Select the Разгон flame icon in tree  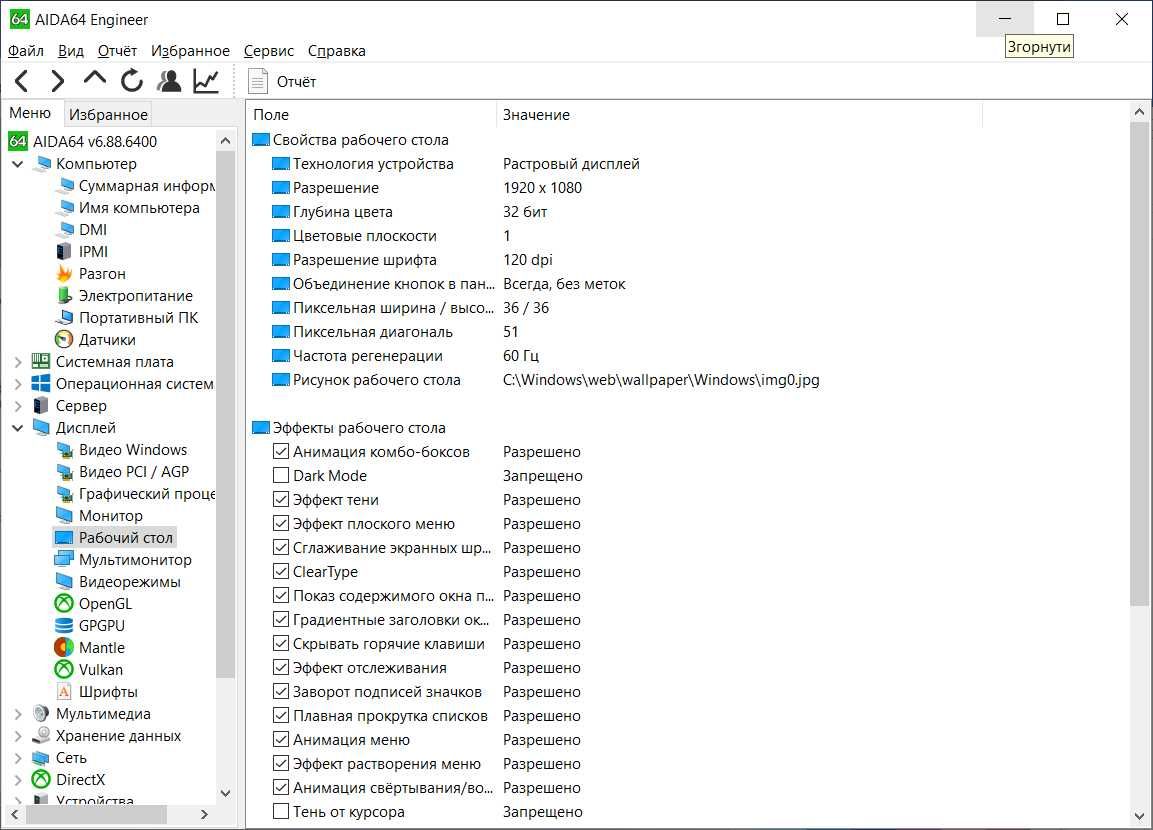coord(65,273)
